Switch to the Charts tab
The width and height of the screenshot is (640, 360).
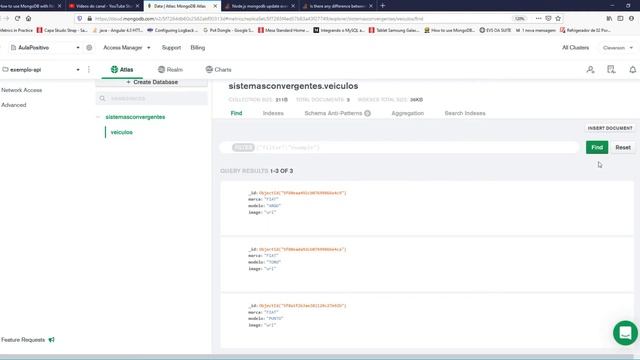218,70
